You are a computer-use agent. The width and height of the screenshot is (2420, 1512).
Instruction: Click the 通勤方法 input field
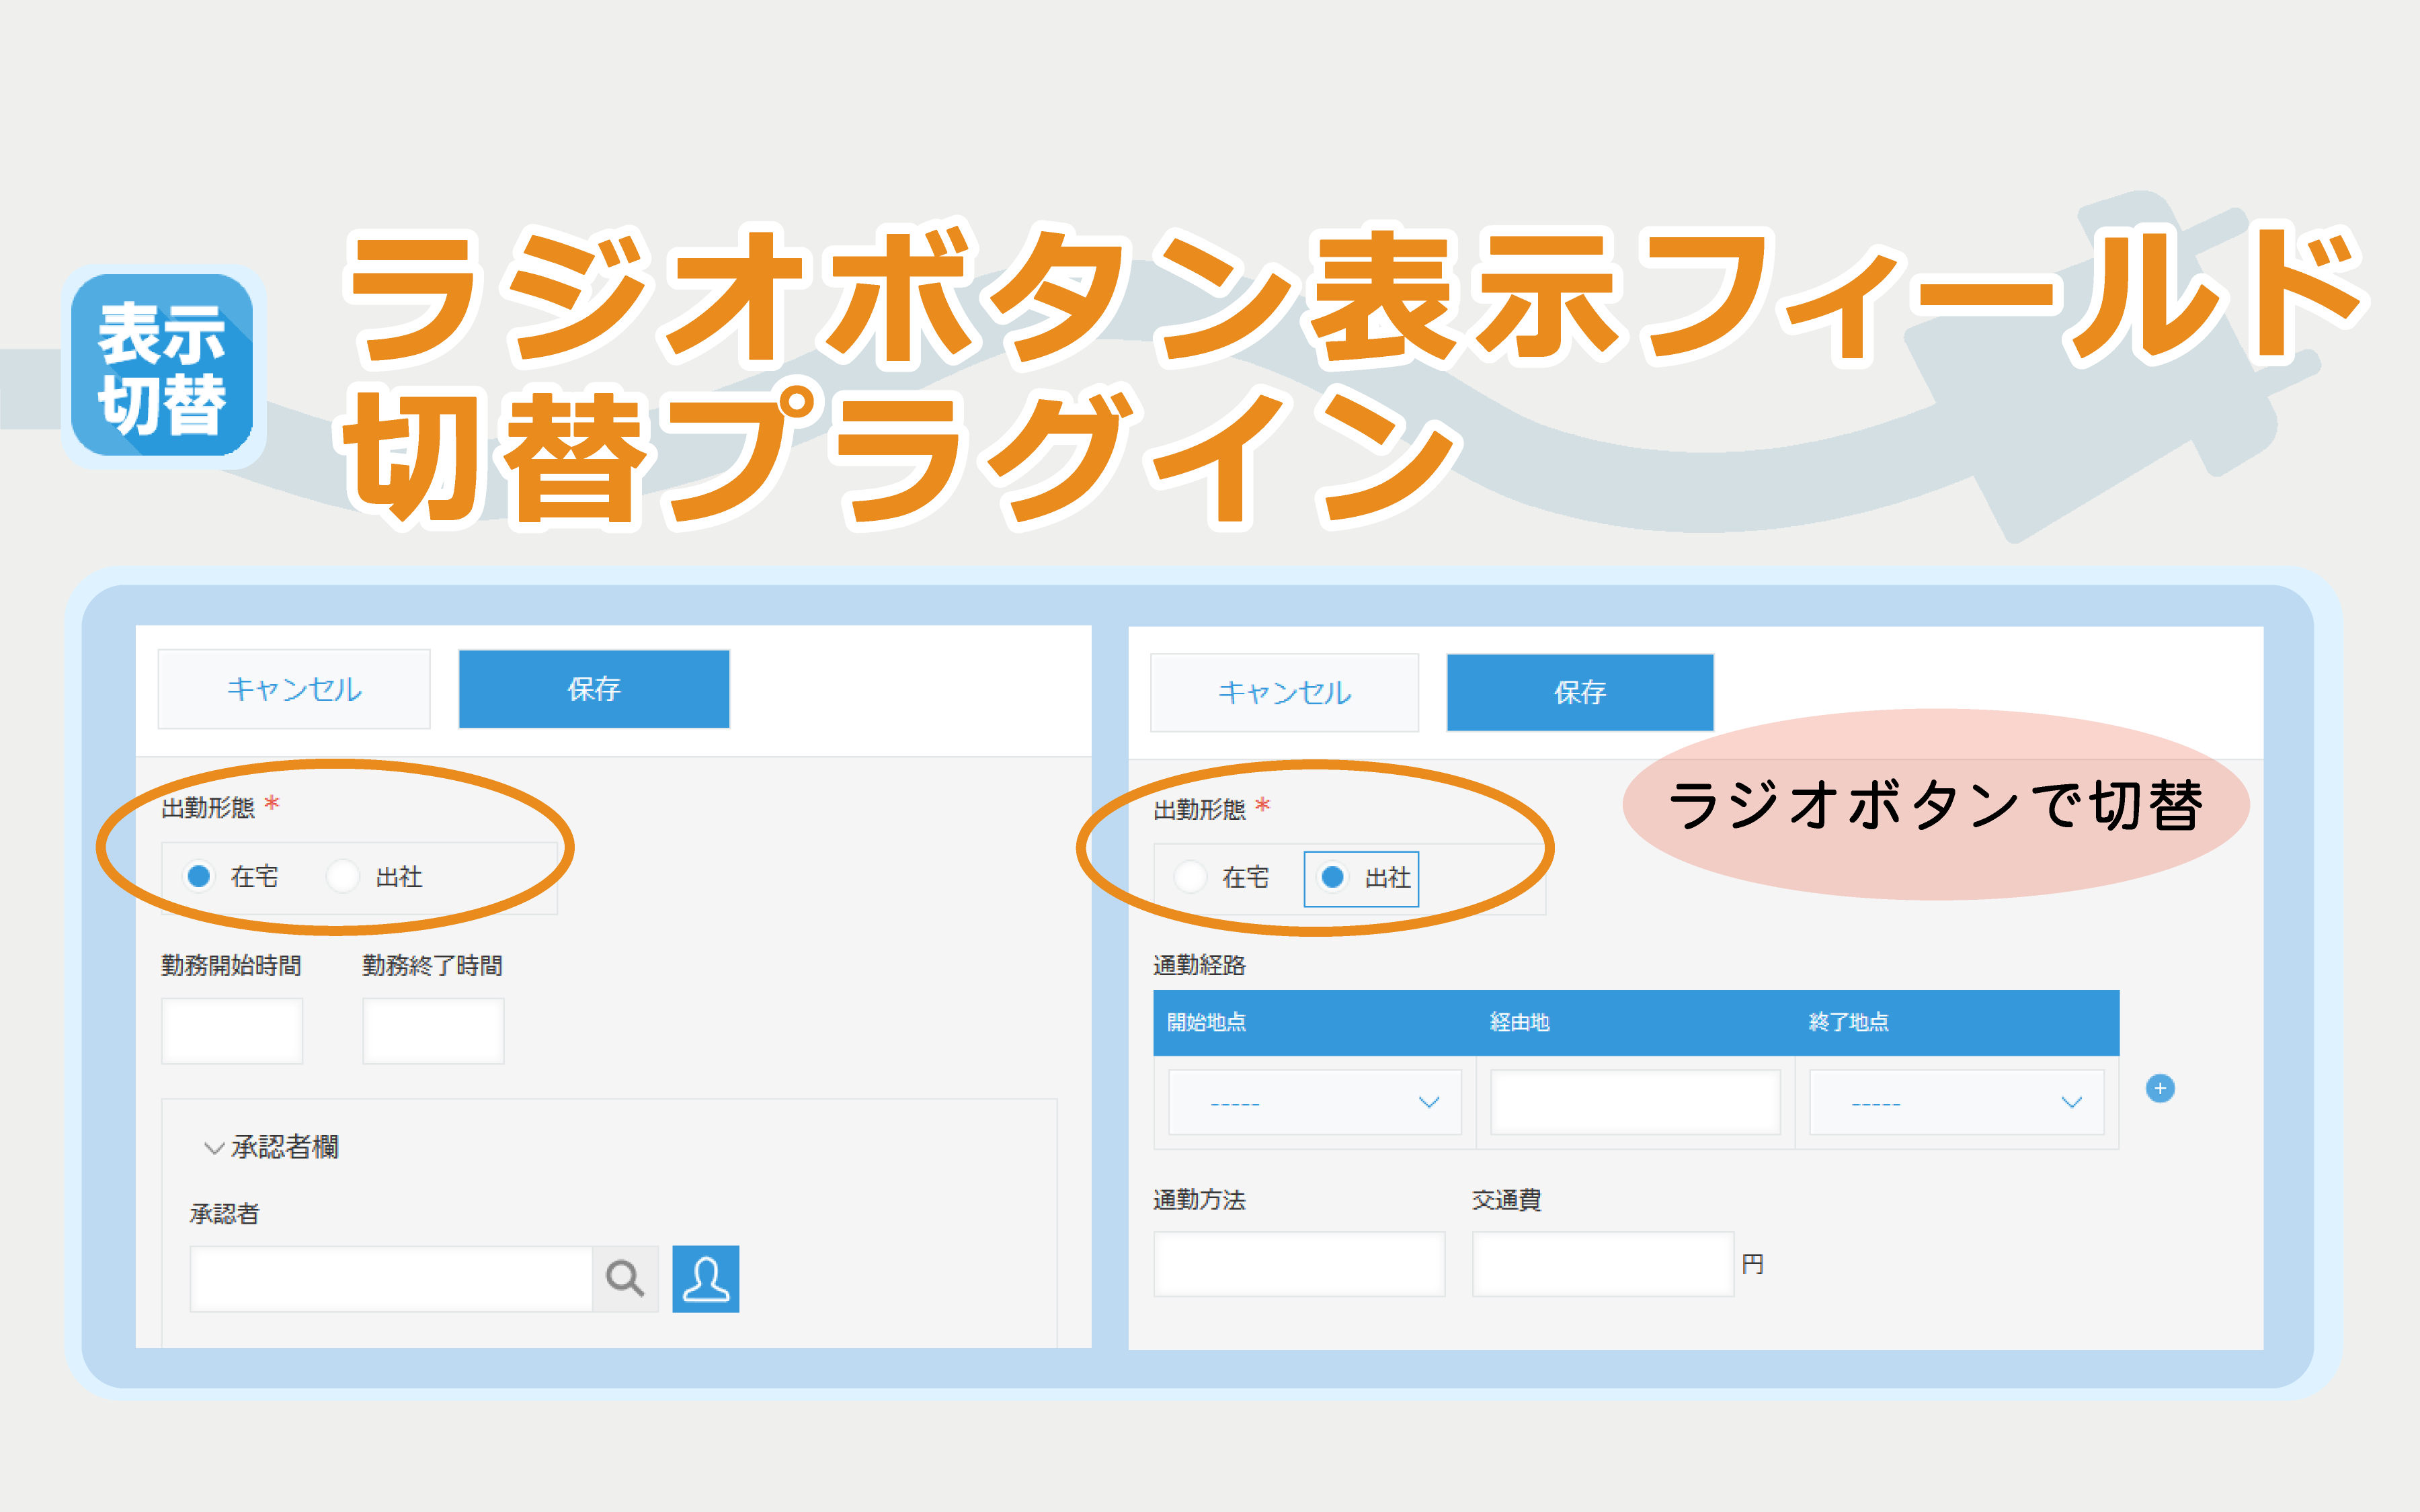(1299, 1264)
